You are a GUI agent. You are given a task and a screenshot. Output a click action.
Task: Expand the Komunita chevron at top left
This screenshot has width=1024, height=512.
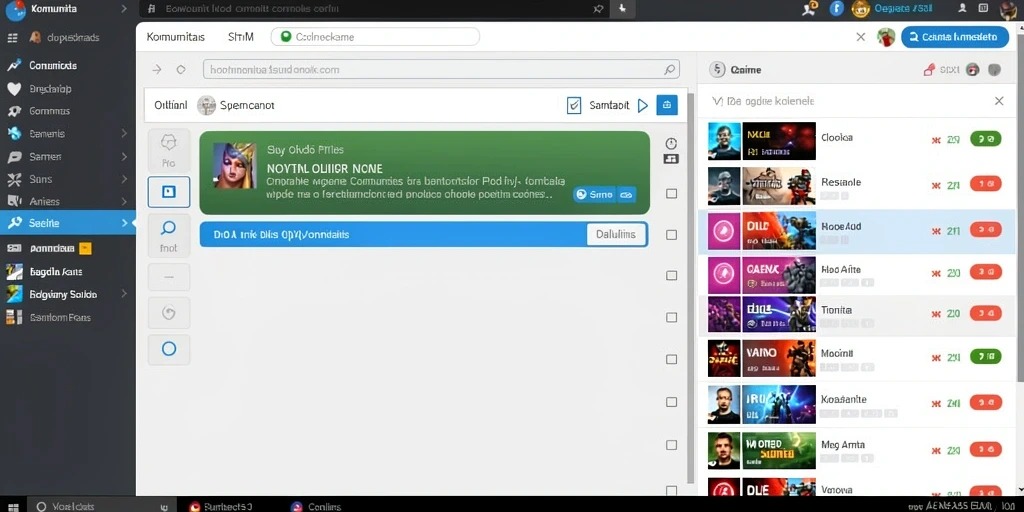(124, 9)
